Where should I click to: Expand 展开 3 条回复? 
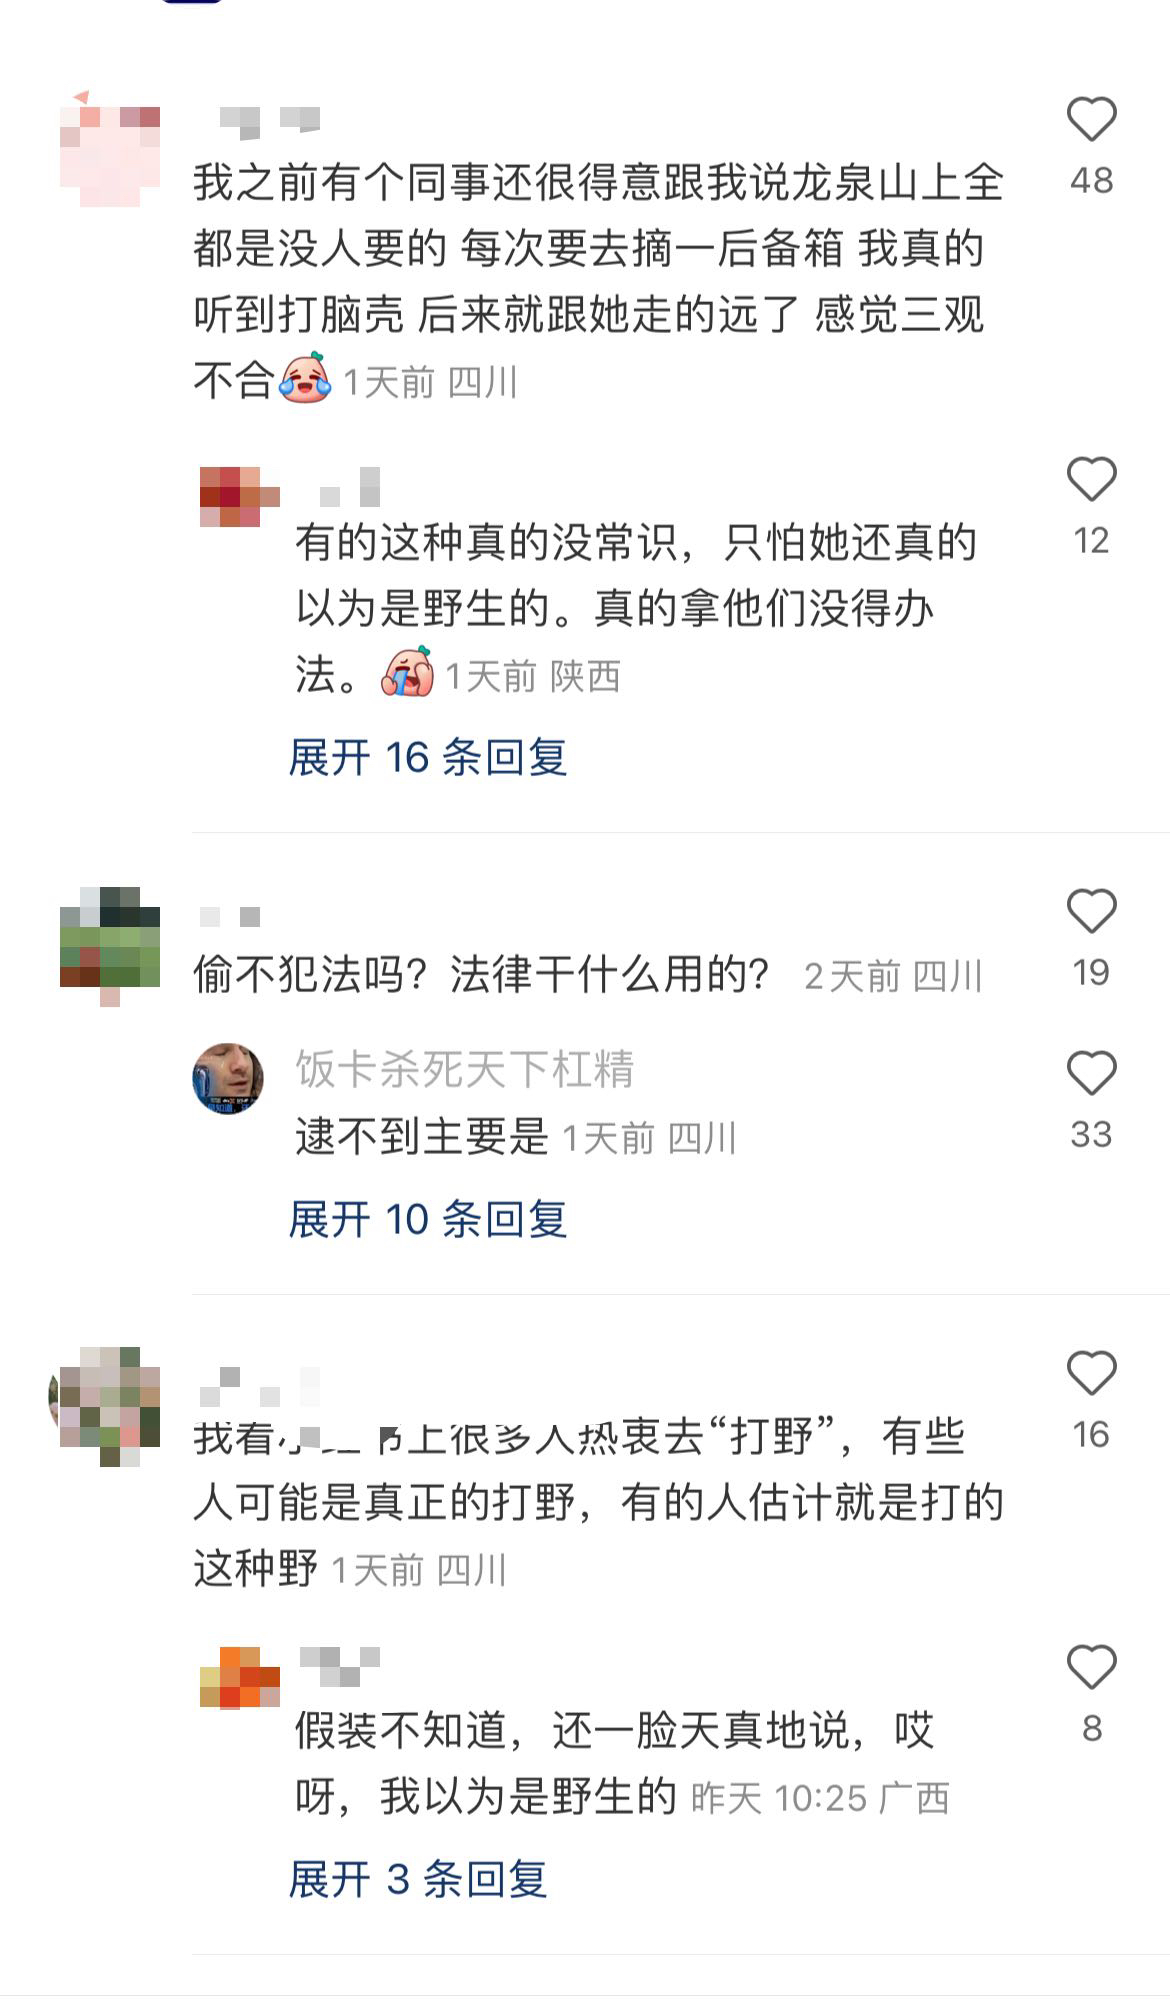[x=418, y=1879]
